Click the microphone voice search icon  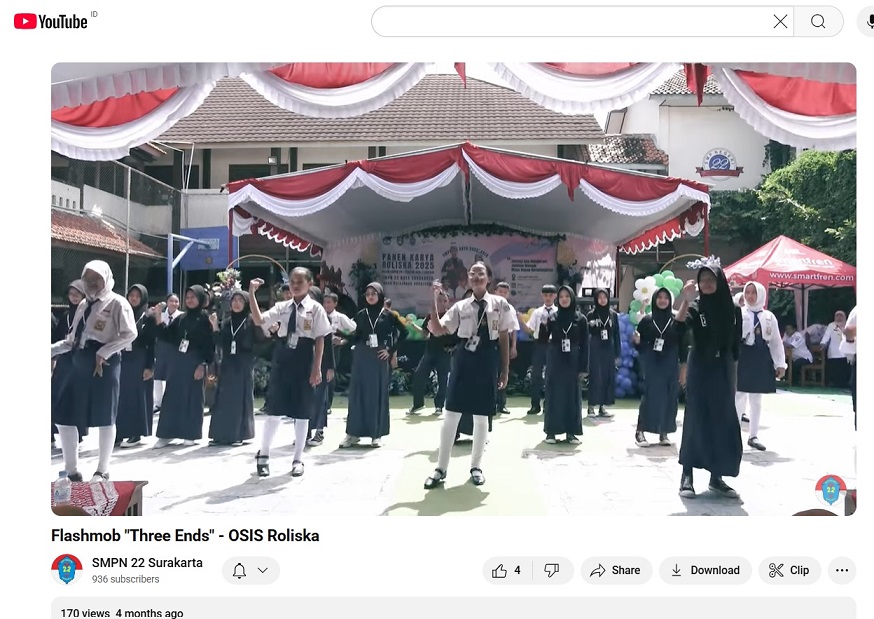pos(868,21)
